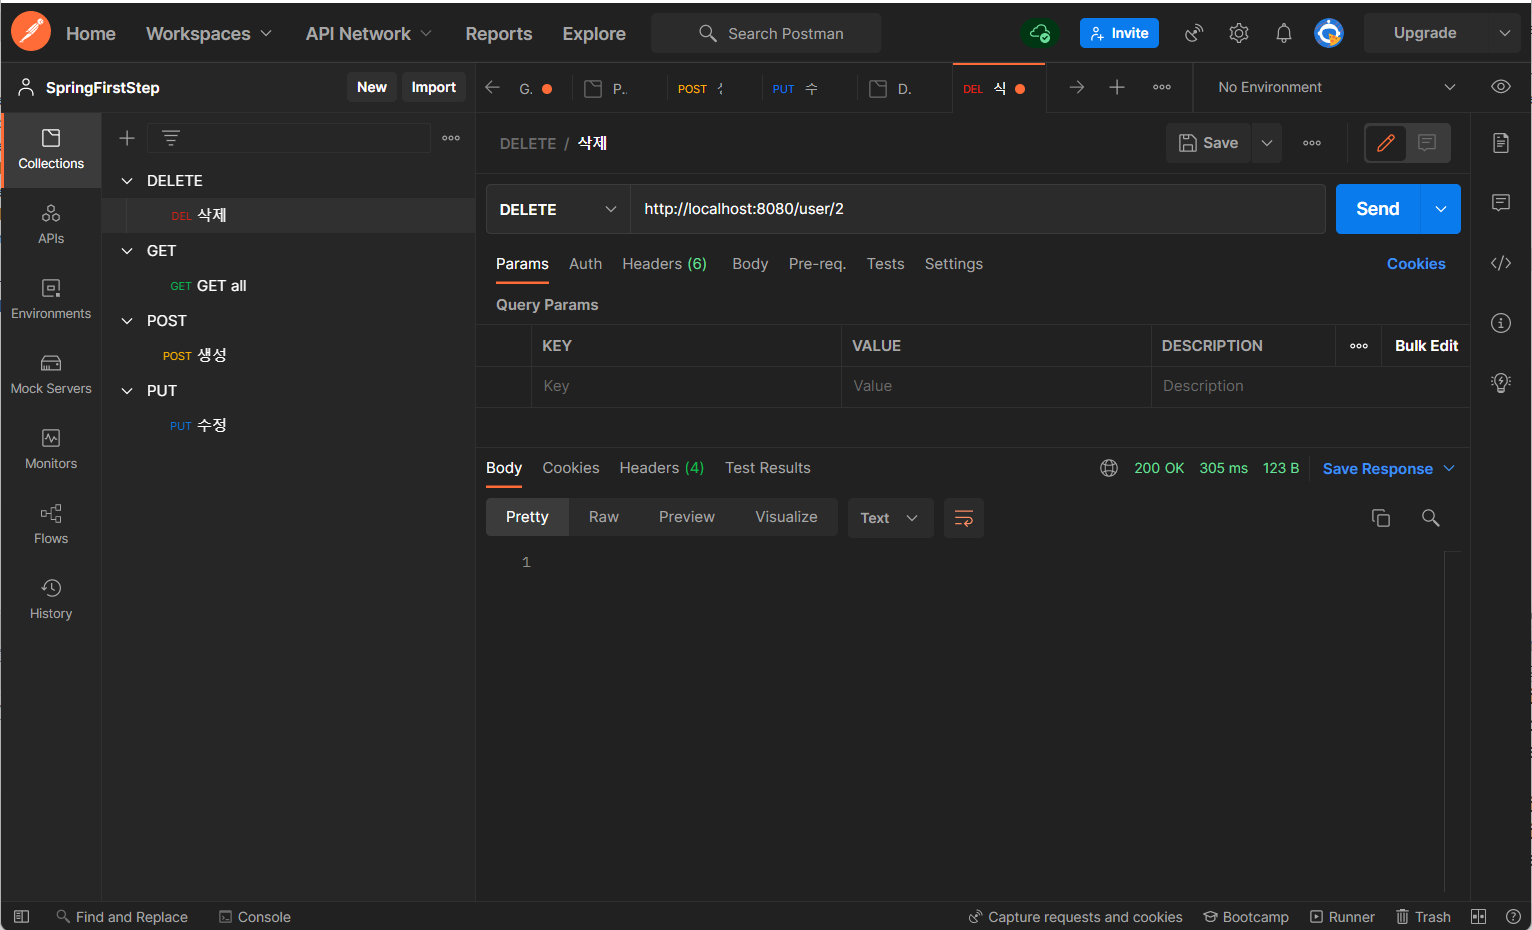Click the Import button

(x=434, y=87)
